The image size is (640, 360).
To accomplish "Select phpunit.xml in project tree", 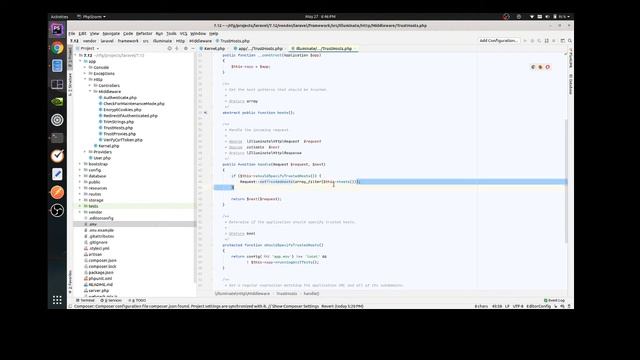I will [x=100, y=278].
